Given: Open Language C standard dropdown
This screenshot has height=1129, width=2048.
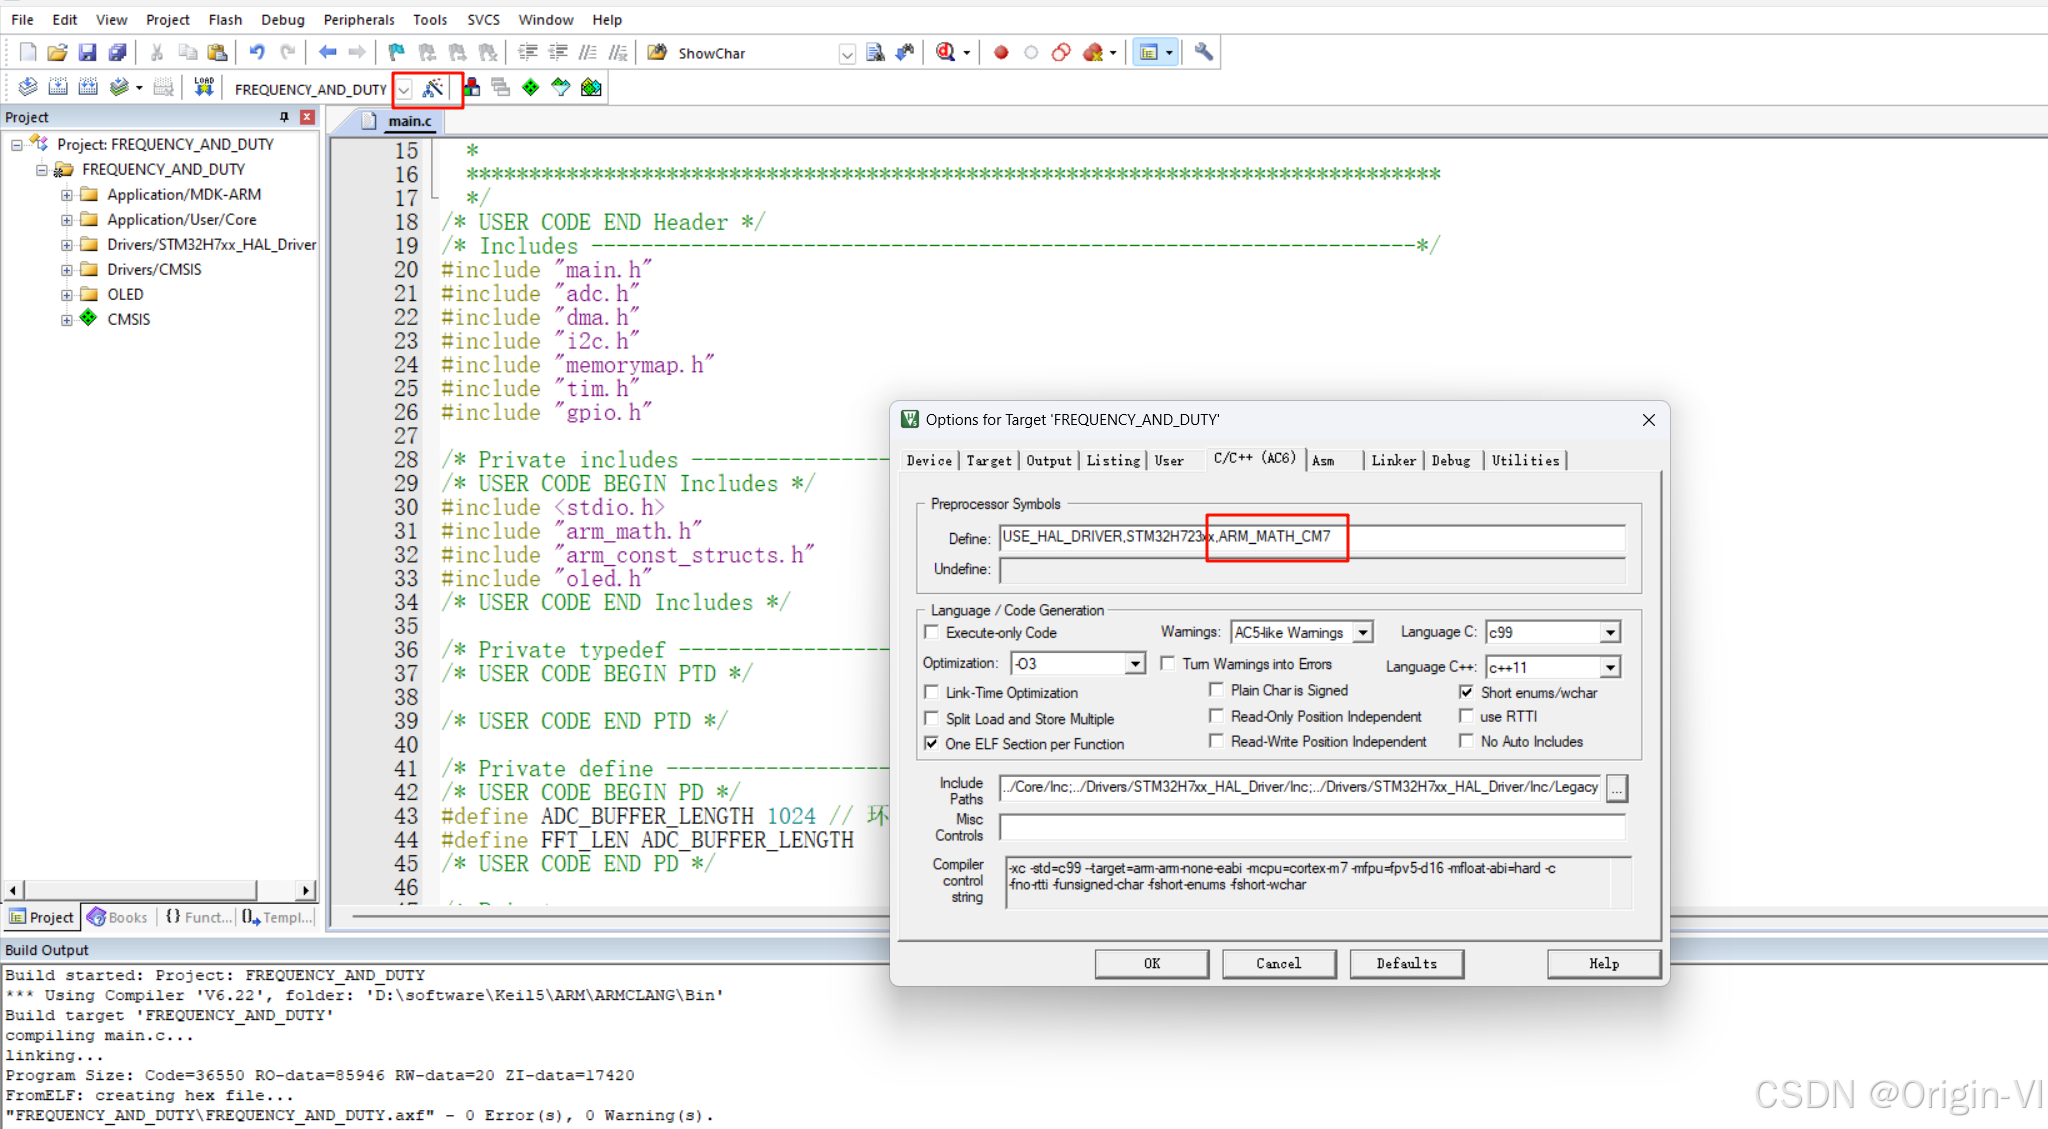Looking at the screenshot, I should [1610, 632].
